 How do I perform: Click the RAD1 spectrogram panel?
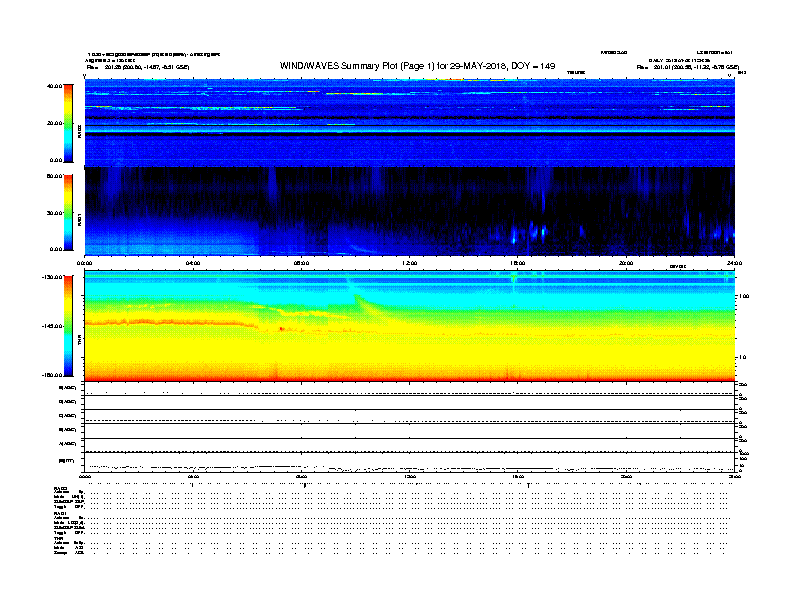tap(410, 212)
